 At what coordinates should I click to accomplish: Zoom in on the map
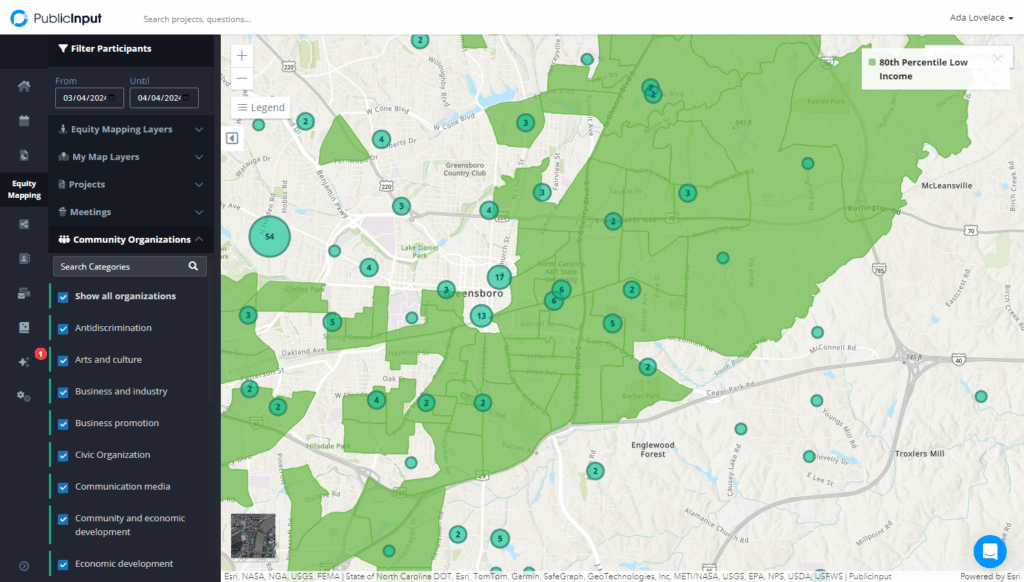click(x=243, y=56)
